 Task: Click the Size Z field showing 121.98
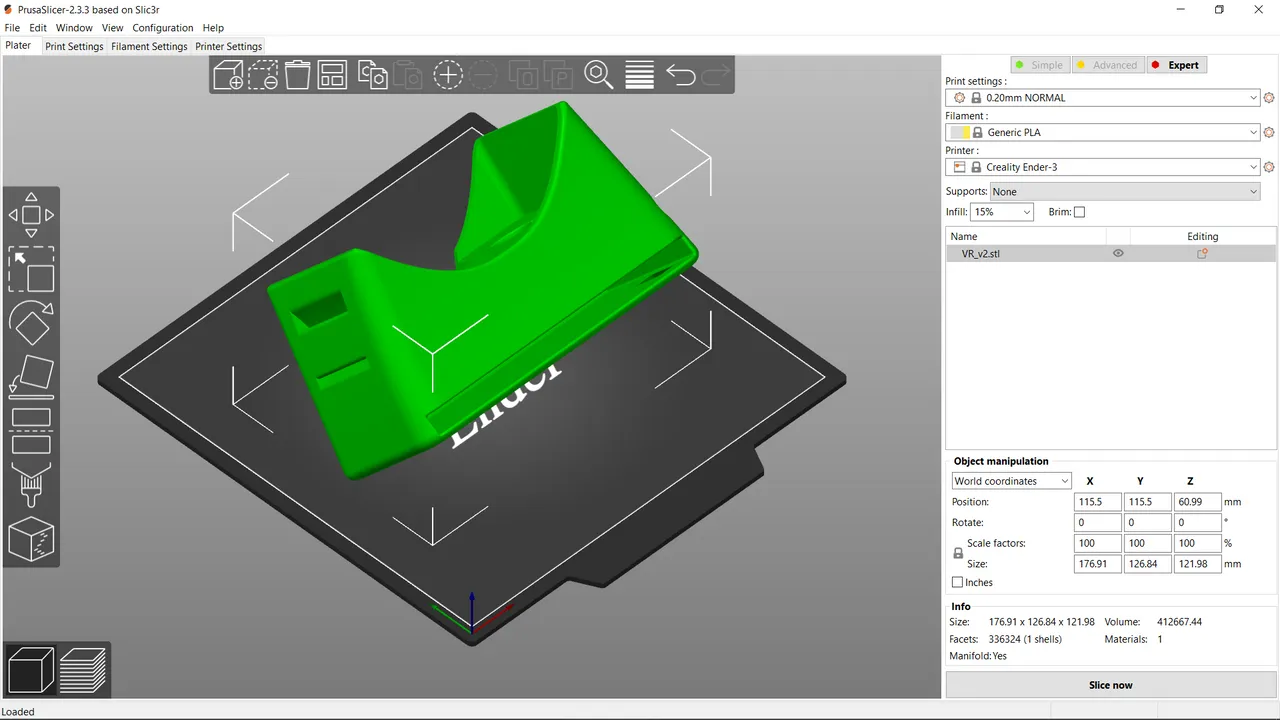(x=1197, y=564)
